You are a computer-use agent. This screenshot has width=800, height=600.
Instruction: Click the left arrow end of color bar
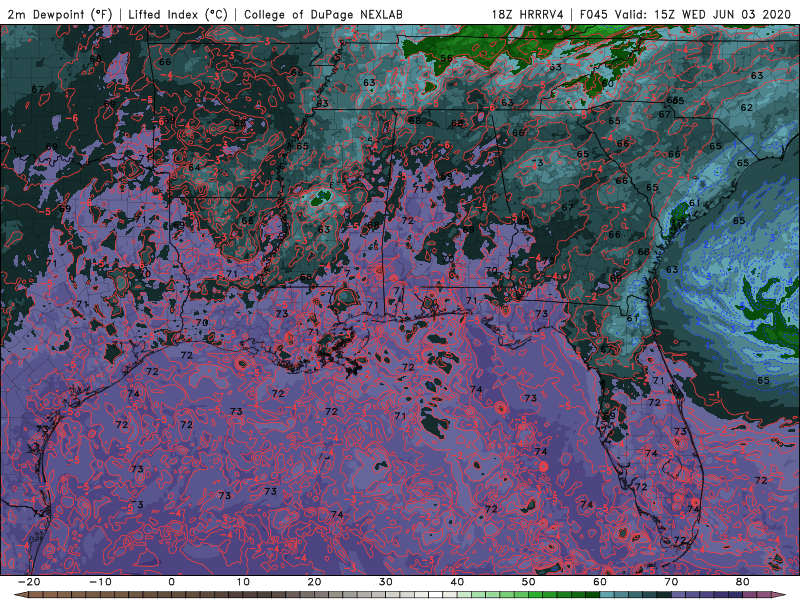pyautogui.click(x=20, y=595)
